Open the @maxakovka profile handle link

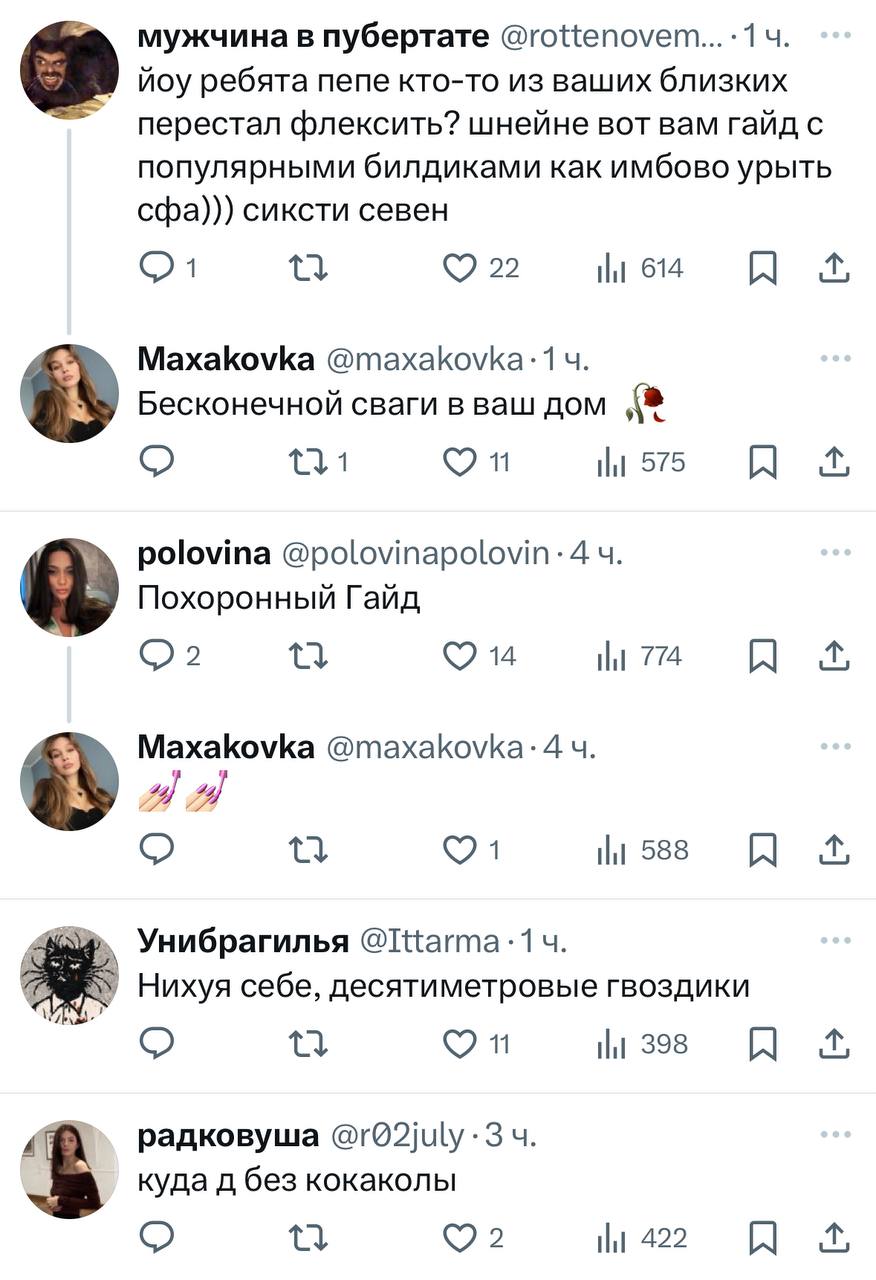pyautogui.click(x=423, y=359)
